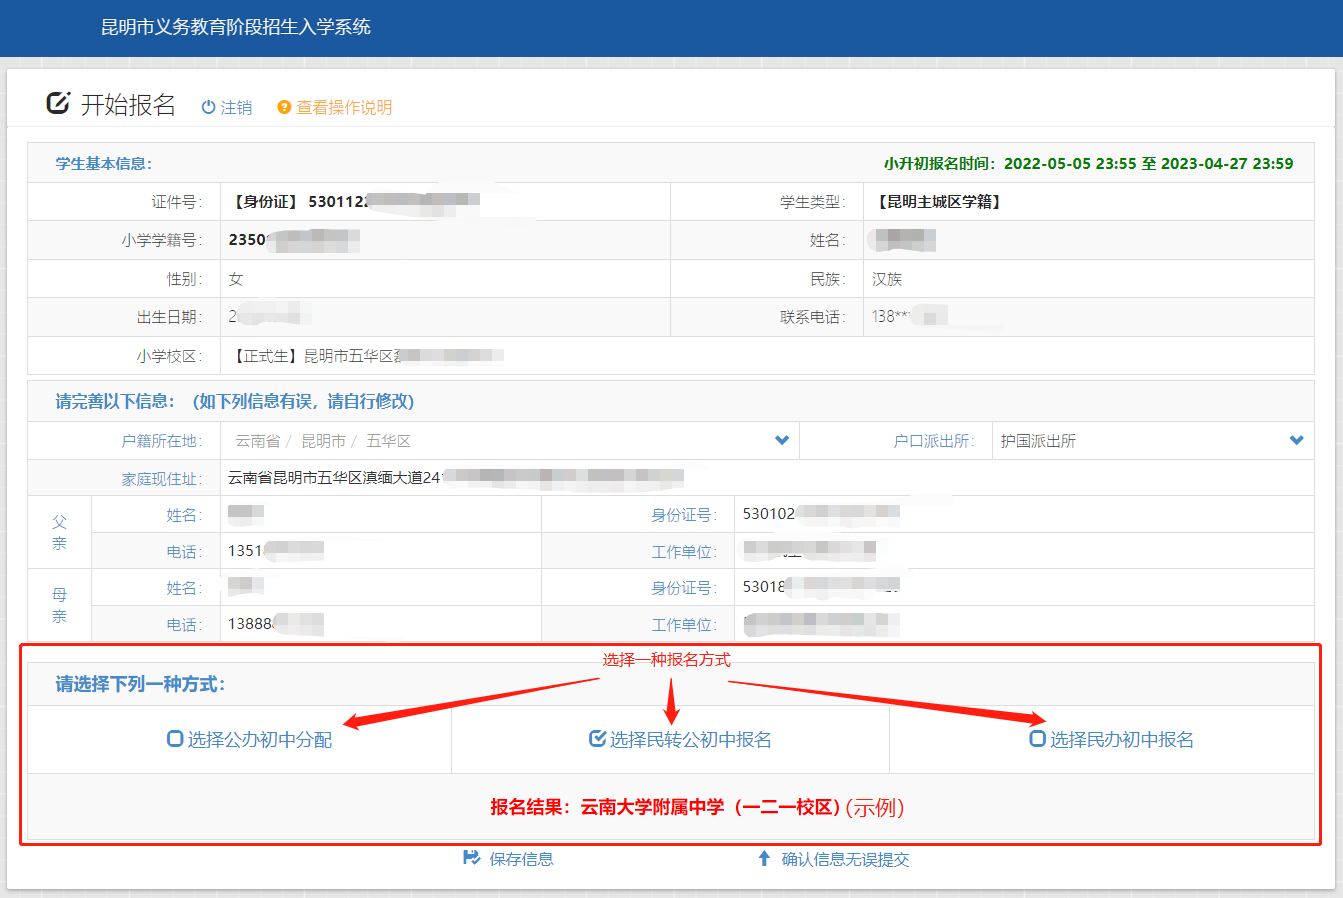Tick the 选择民办初中报名 checkbox

[1038, 739]
